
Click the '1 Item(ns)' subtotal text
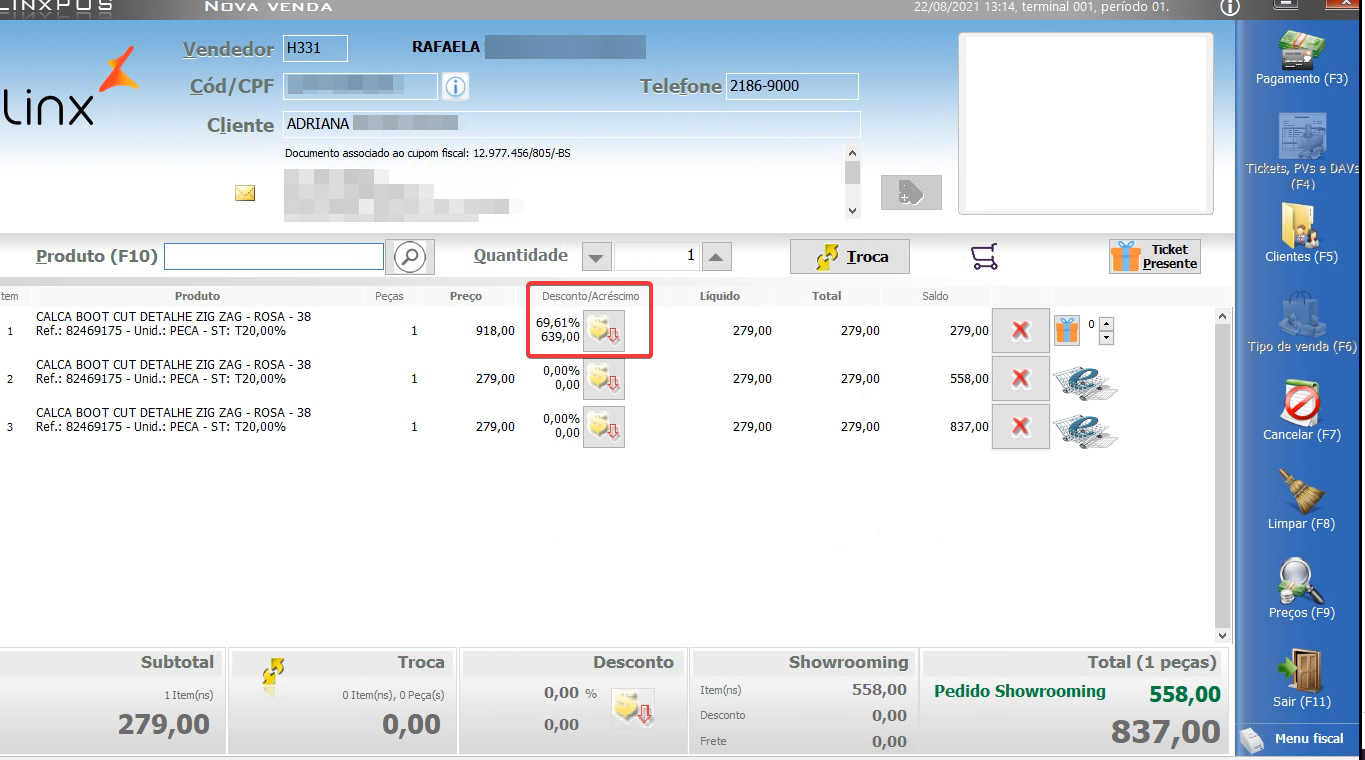click(189, 695)
